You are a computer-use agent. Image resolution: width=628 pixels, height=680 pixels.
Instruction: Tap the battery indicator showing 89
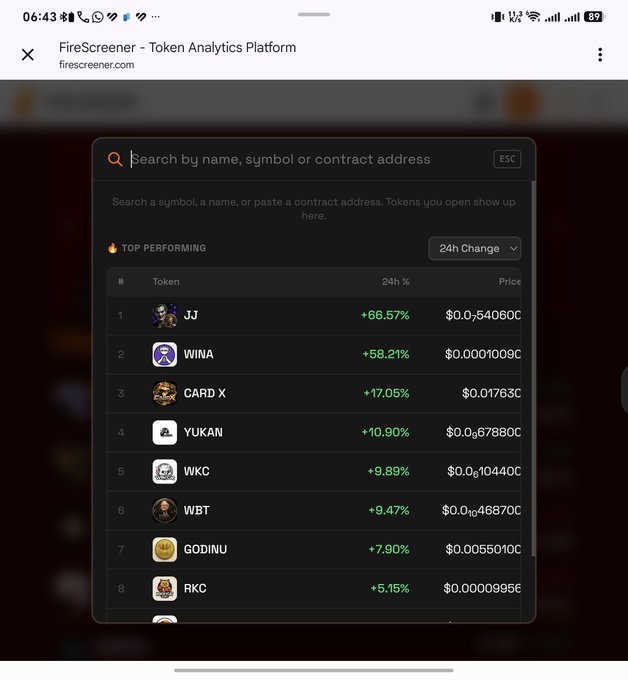click(594, 17)
